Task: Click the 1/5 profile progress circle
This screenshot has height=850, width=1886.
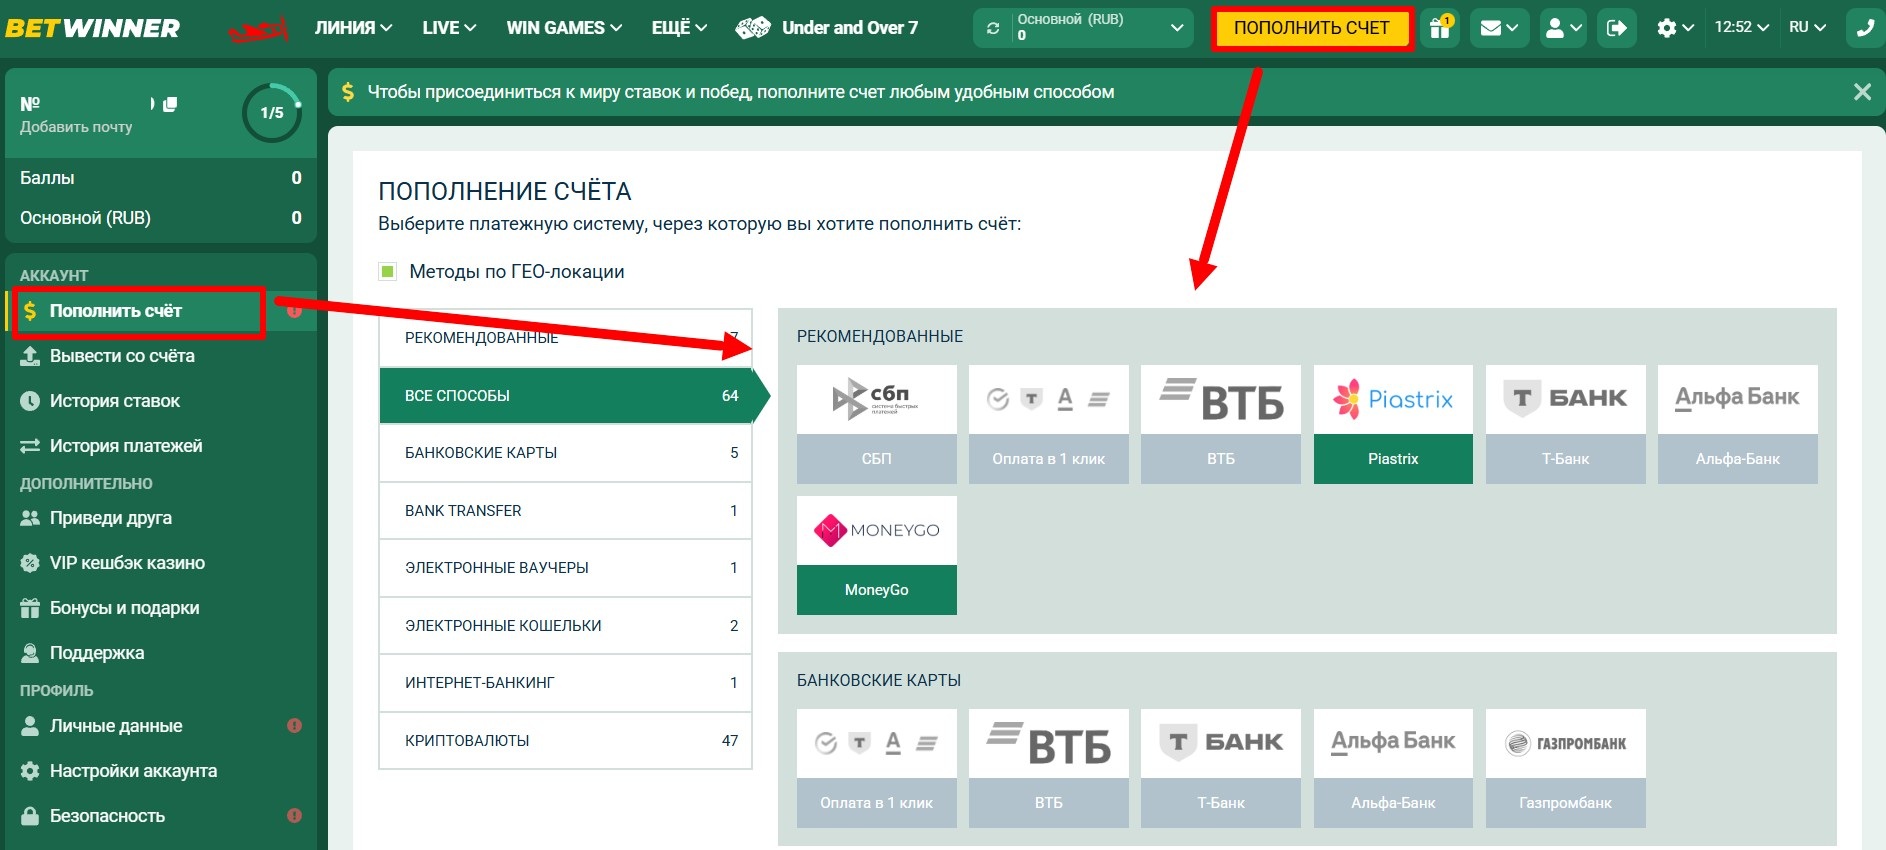Action: click(x=271, y=113)
